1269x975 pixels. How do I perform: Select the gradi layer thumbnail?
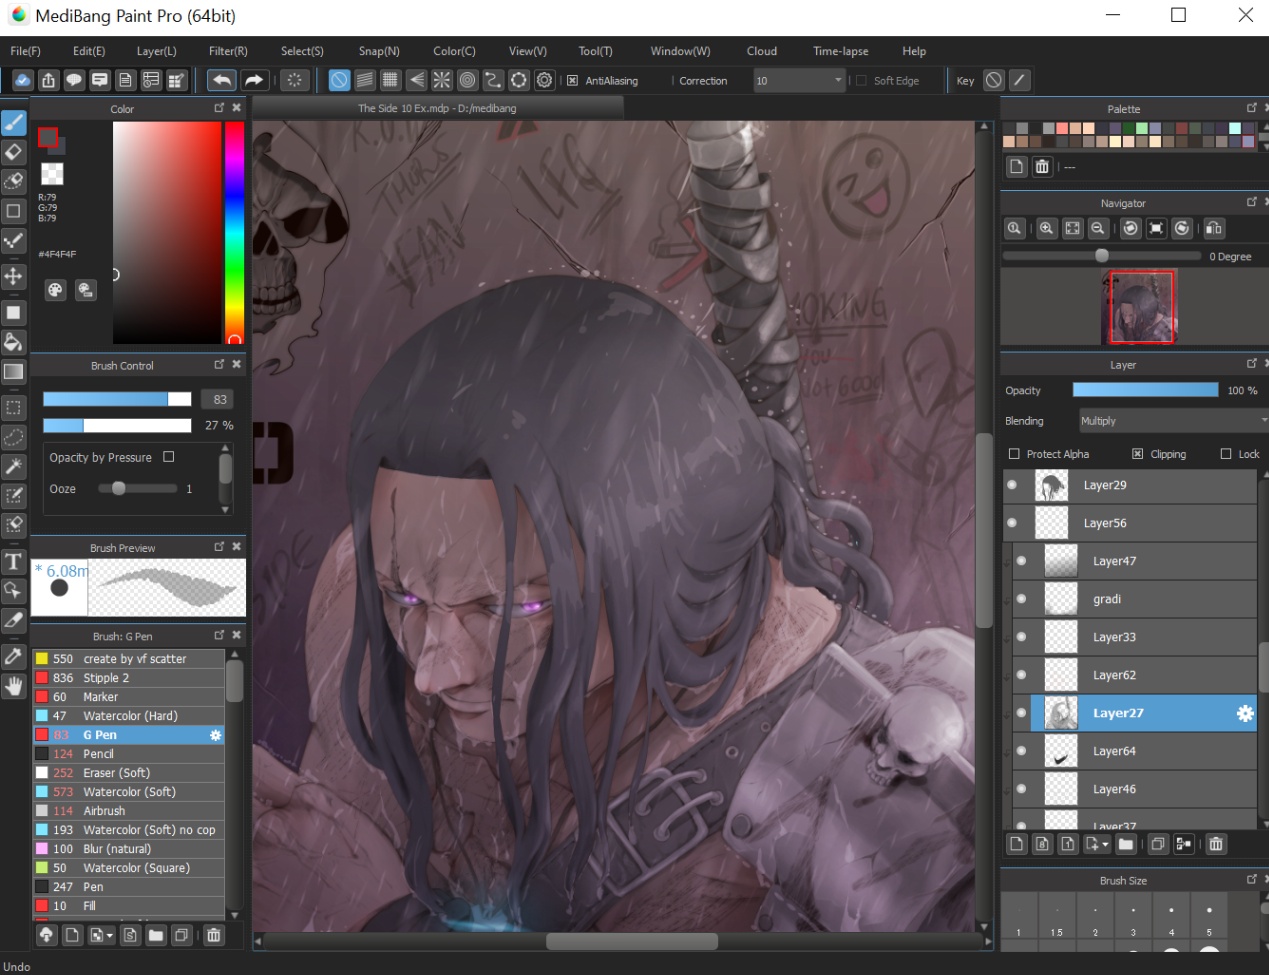pos(1061,599)
